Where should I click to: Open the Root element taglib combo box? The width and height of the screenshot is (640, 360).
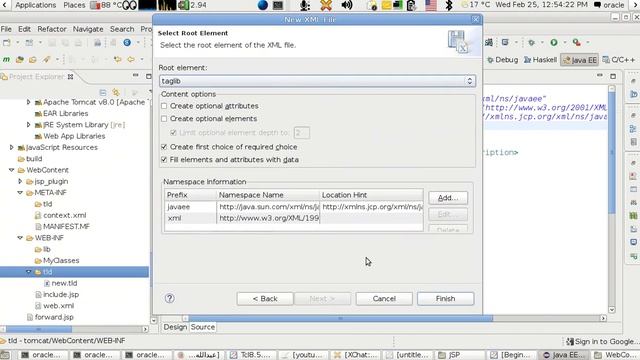point(317,81)
